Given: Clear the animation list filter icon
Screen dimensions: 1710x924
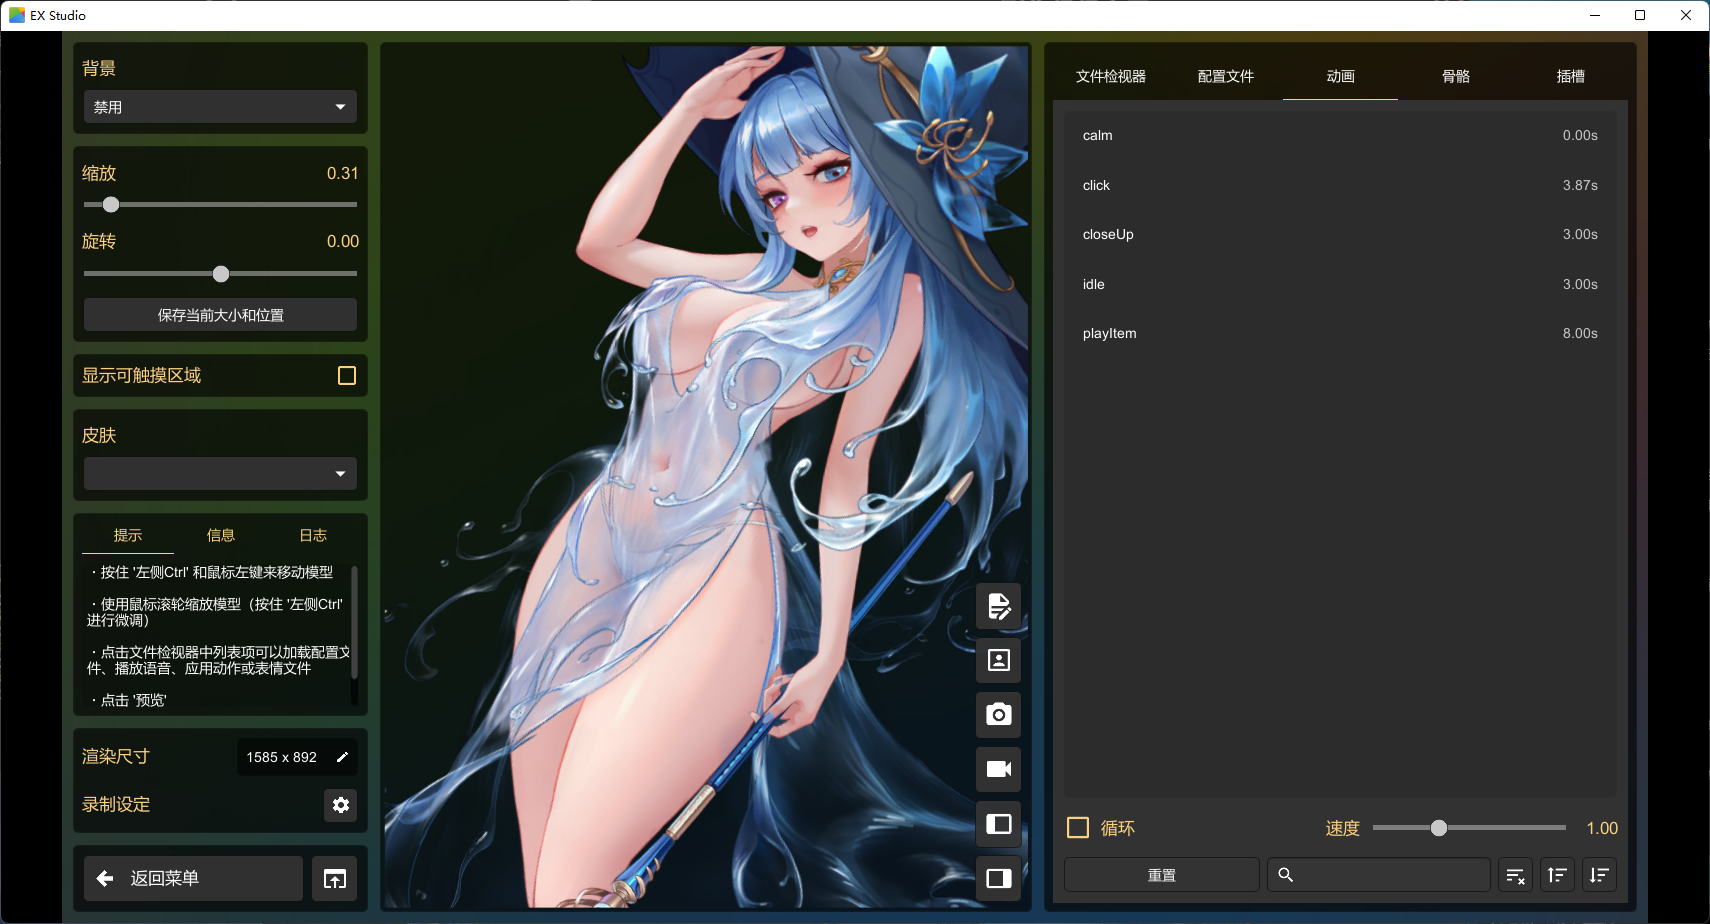Looking at the screenshot, I should point(1515,876).
